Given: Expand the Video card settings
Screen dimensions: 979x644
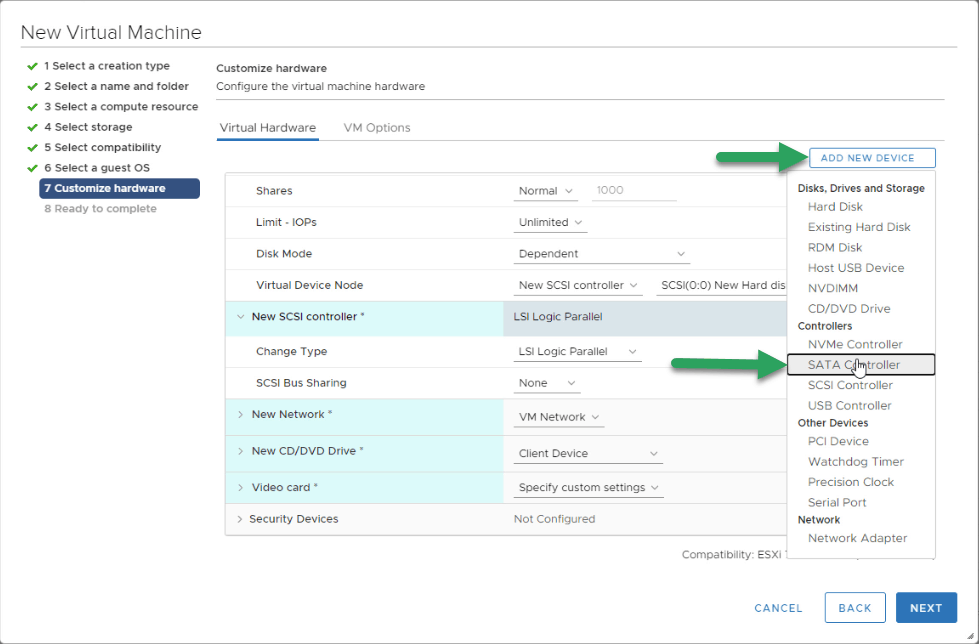Looking at the screenshot, I should [x=240, y=487].
